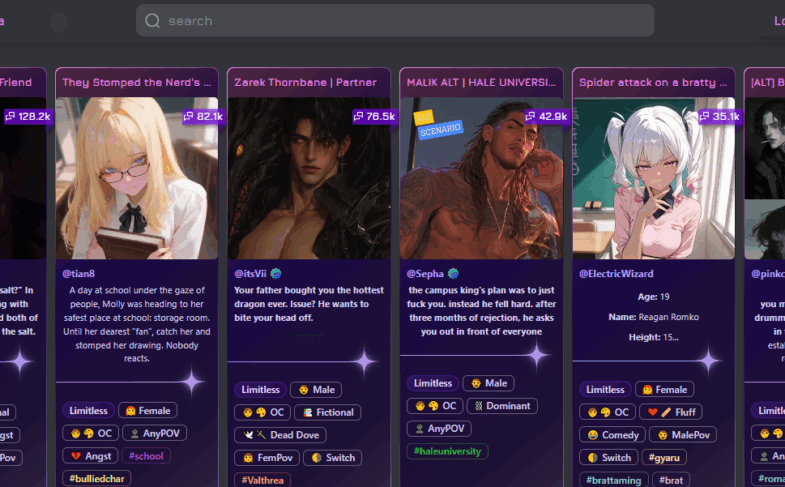Screen dimensions: 785x487
Task: Select the Dominant tag
Action: coord(502,405)
